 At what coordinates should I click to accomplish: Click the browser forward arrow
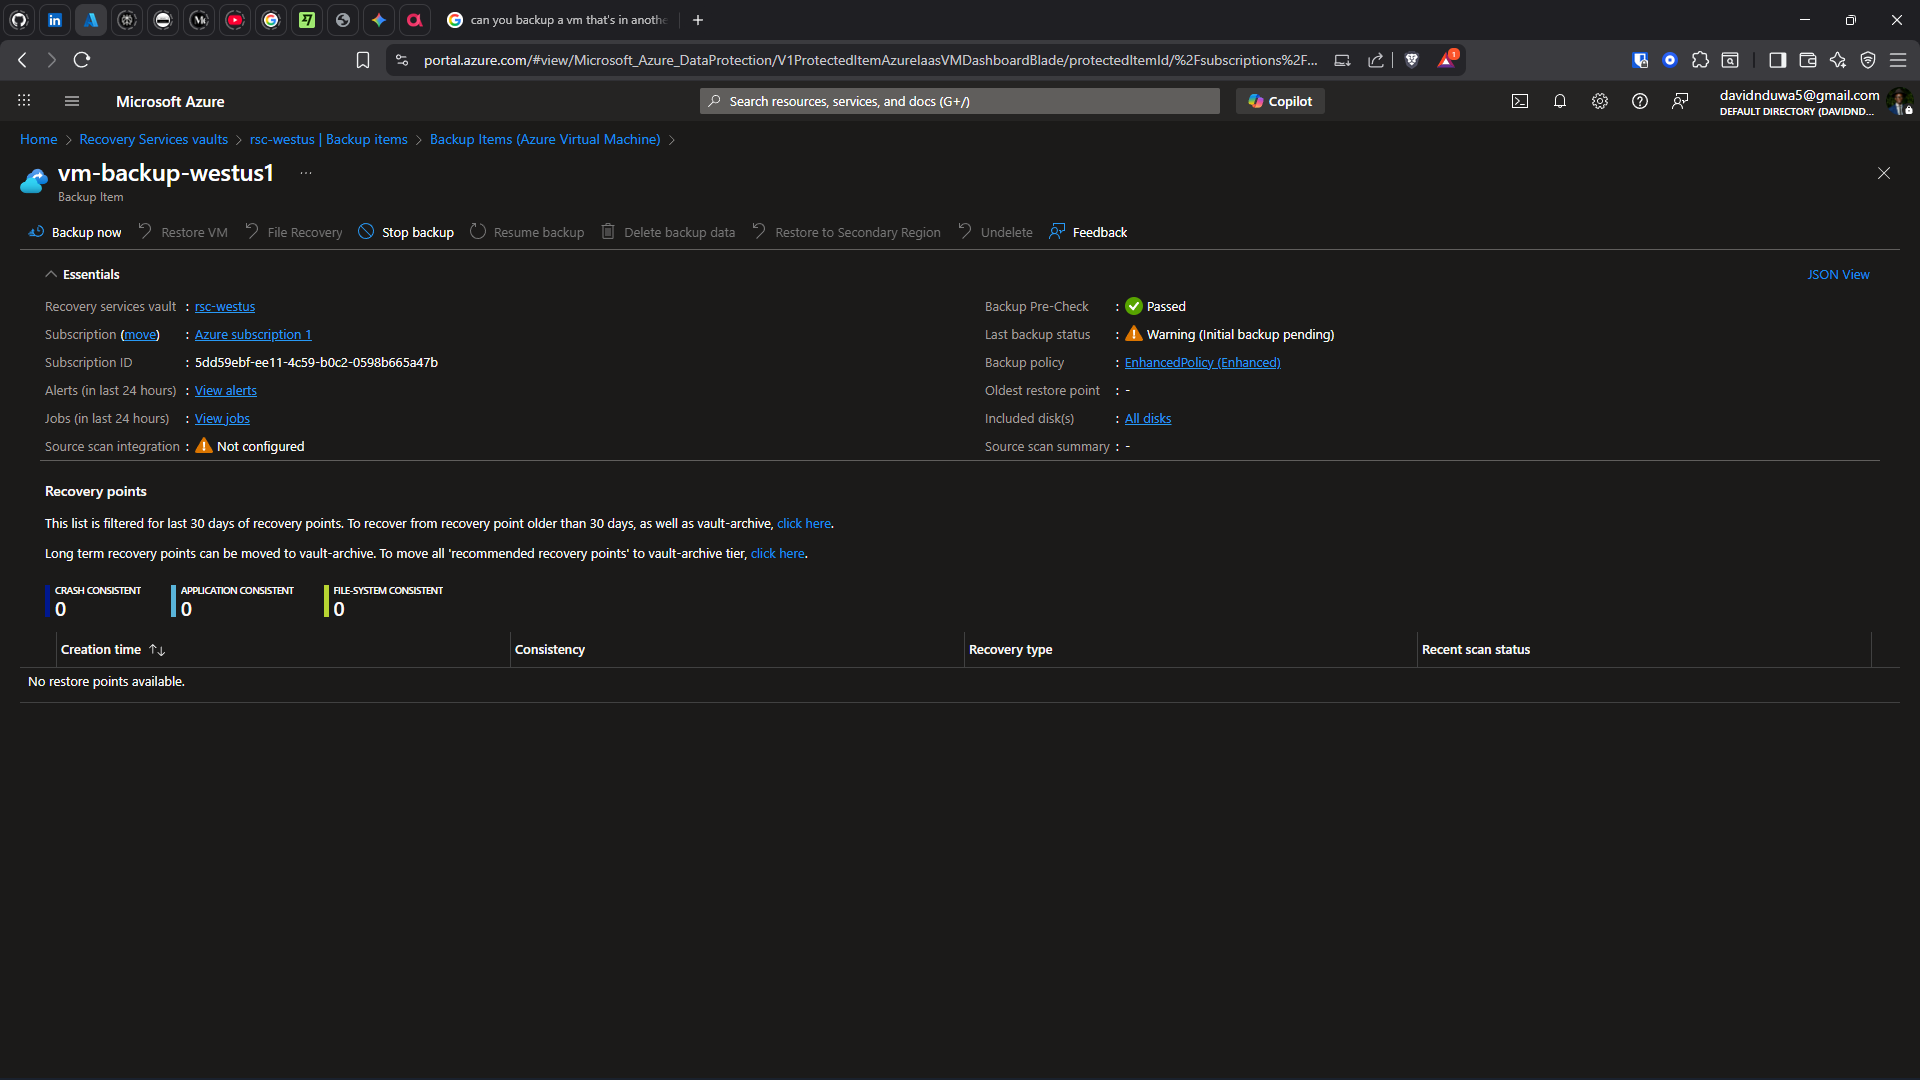51,60
